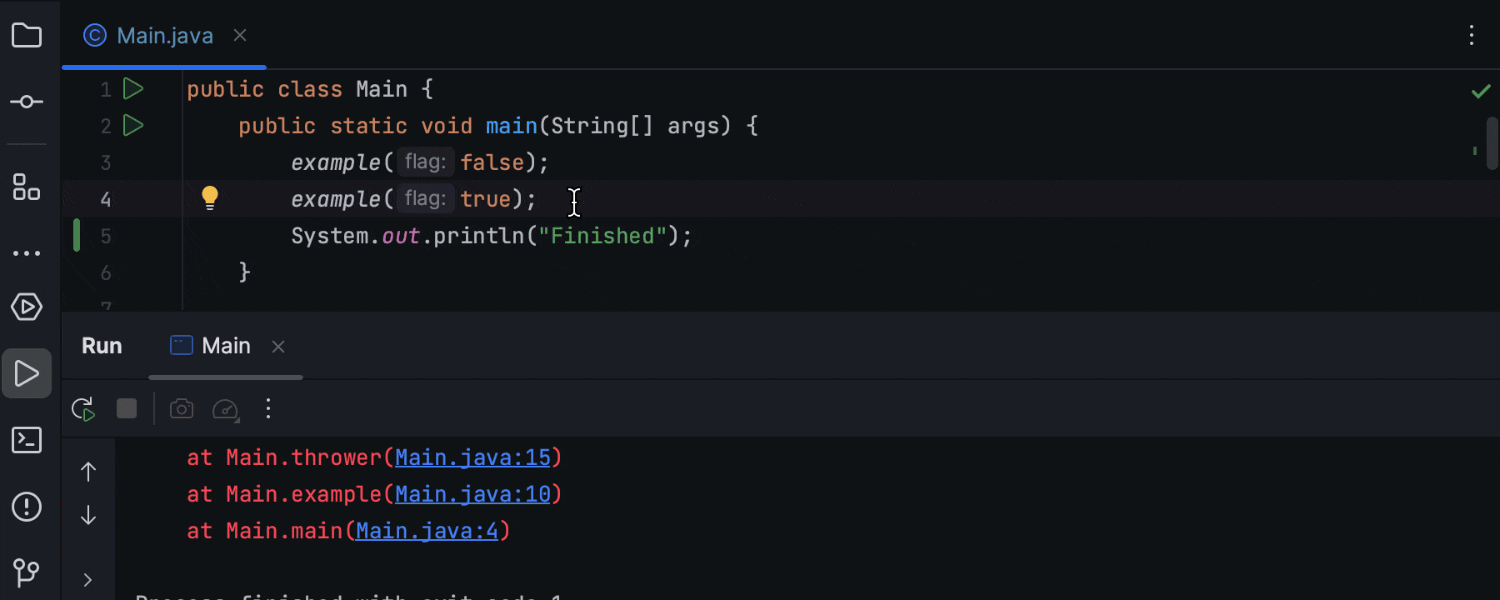
Task: Open the Problems tool window
Action: coord(27,507)
